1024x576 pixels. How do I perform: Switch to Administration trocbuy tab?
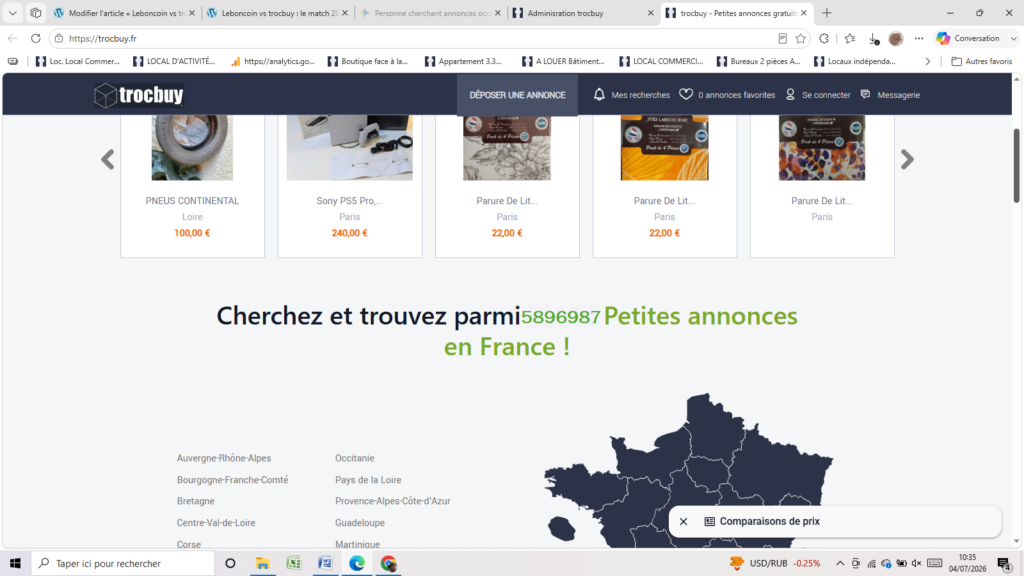(583, 13)
